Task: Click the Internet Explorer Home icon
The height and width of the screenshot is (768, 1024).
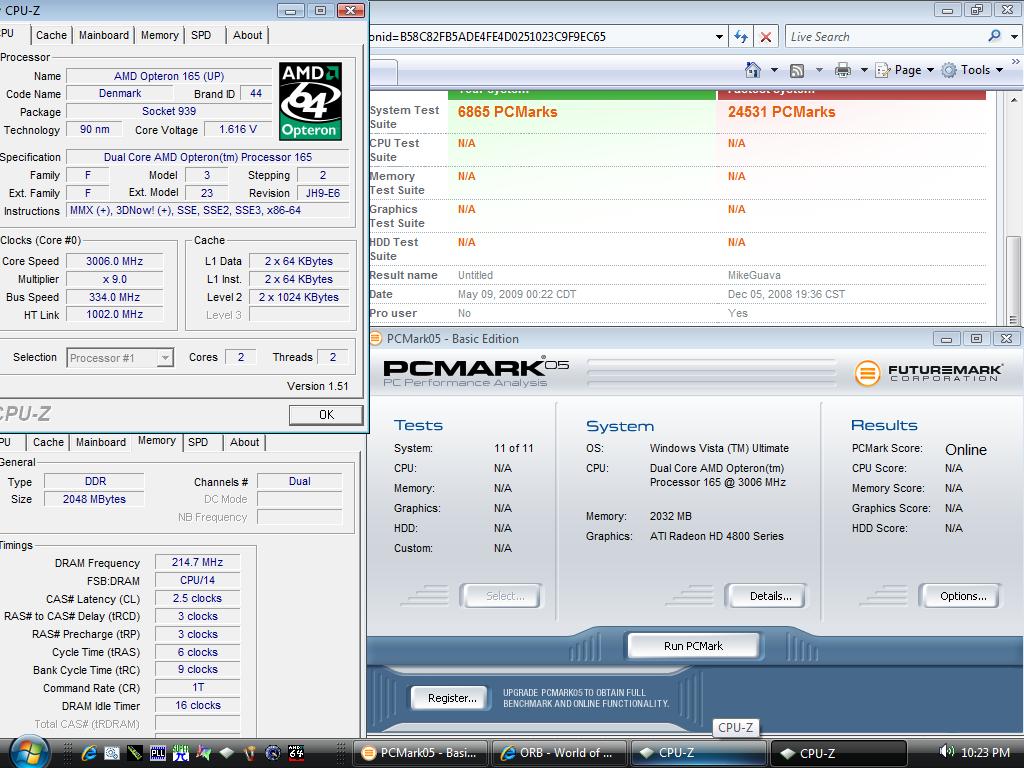Action: [x=752, y=70]
